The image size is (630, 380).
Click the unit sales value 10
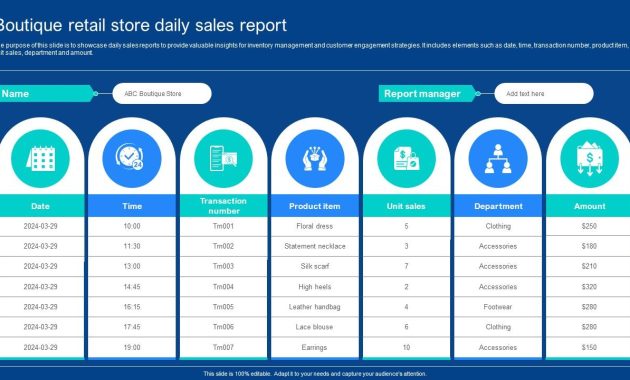pos(406,347)
